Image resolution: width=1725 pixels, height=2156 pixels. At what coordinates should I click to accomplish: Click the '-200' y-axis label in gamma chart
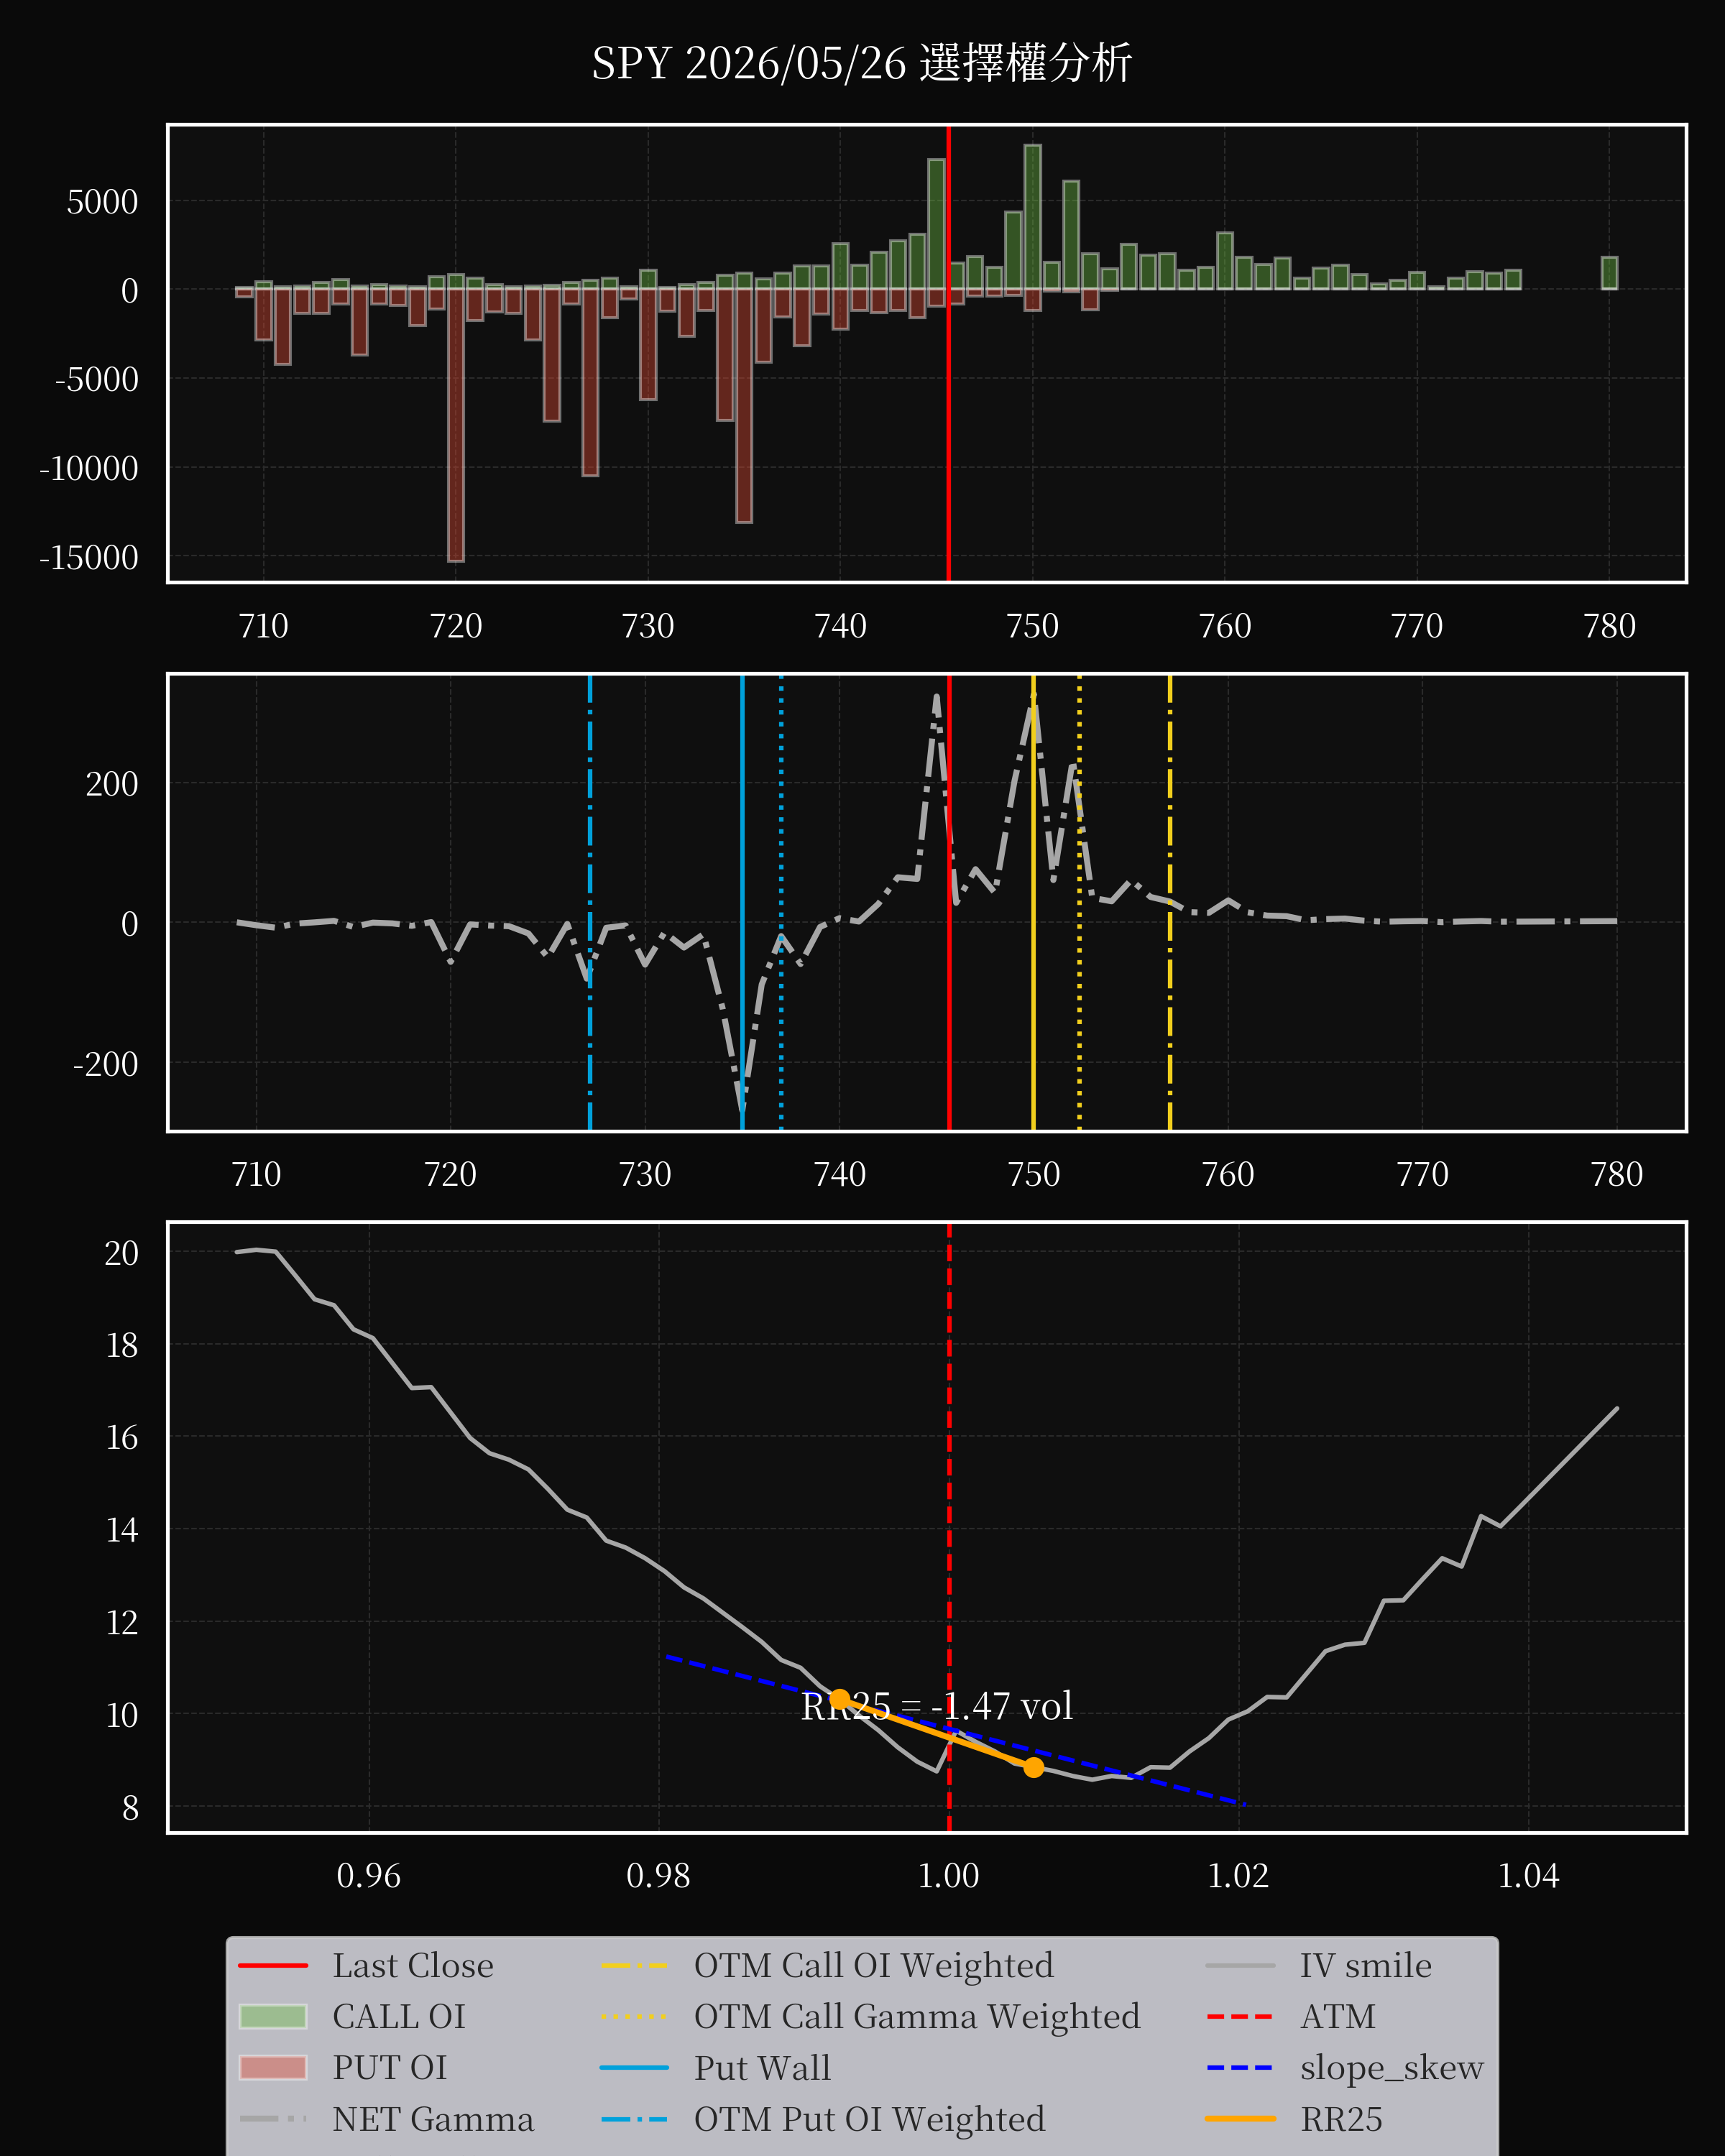[x=106, y=1064]
